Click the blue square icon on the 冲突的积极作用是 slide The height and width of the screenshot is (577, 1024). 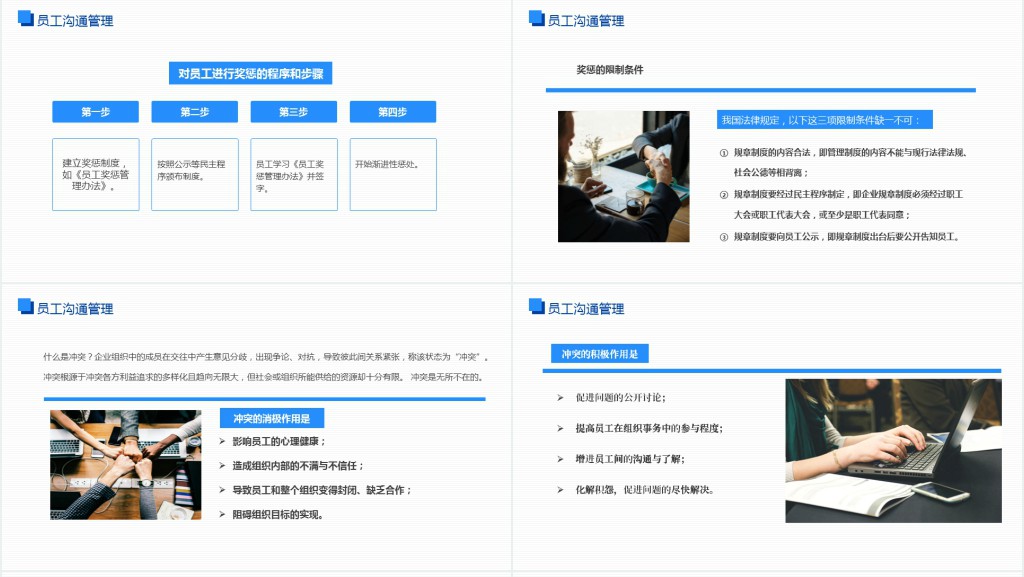536,306
